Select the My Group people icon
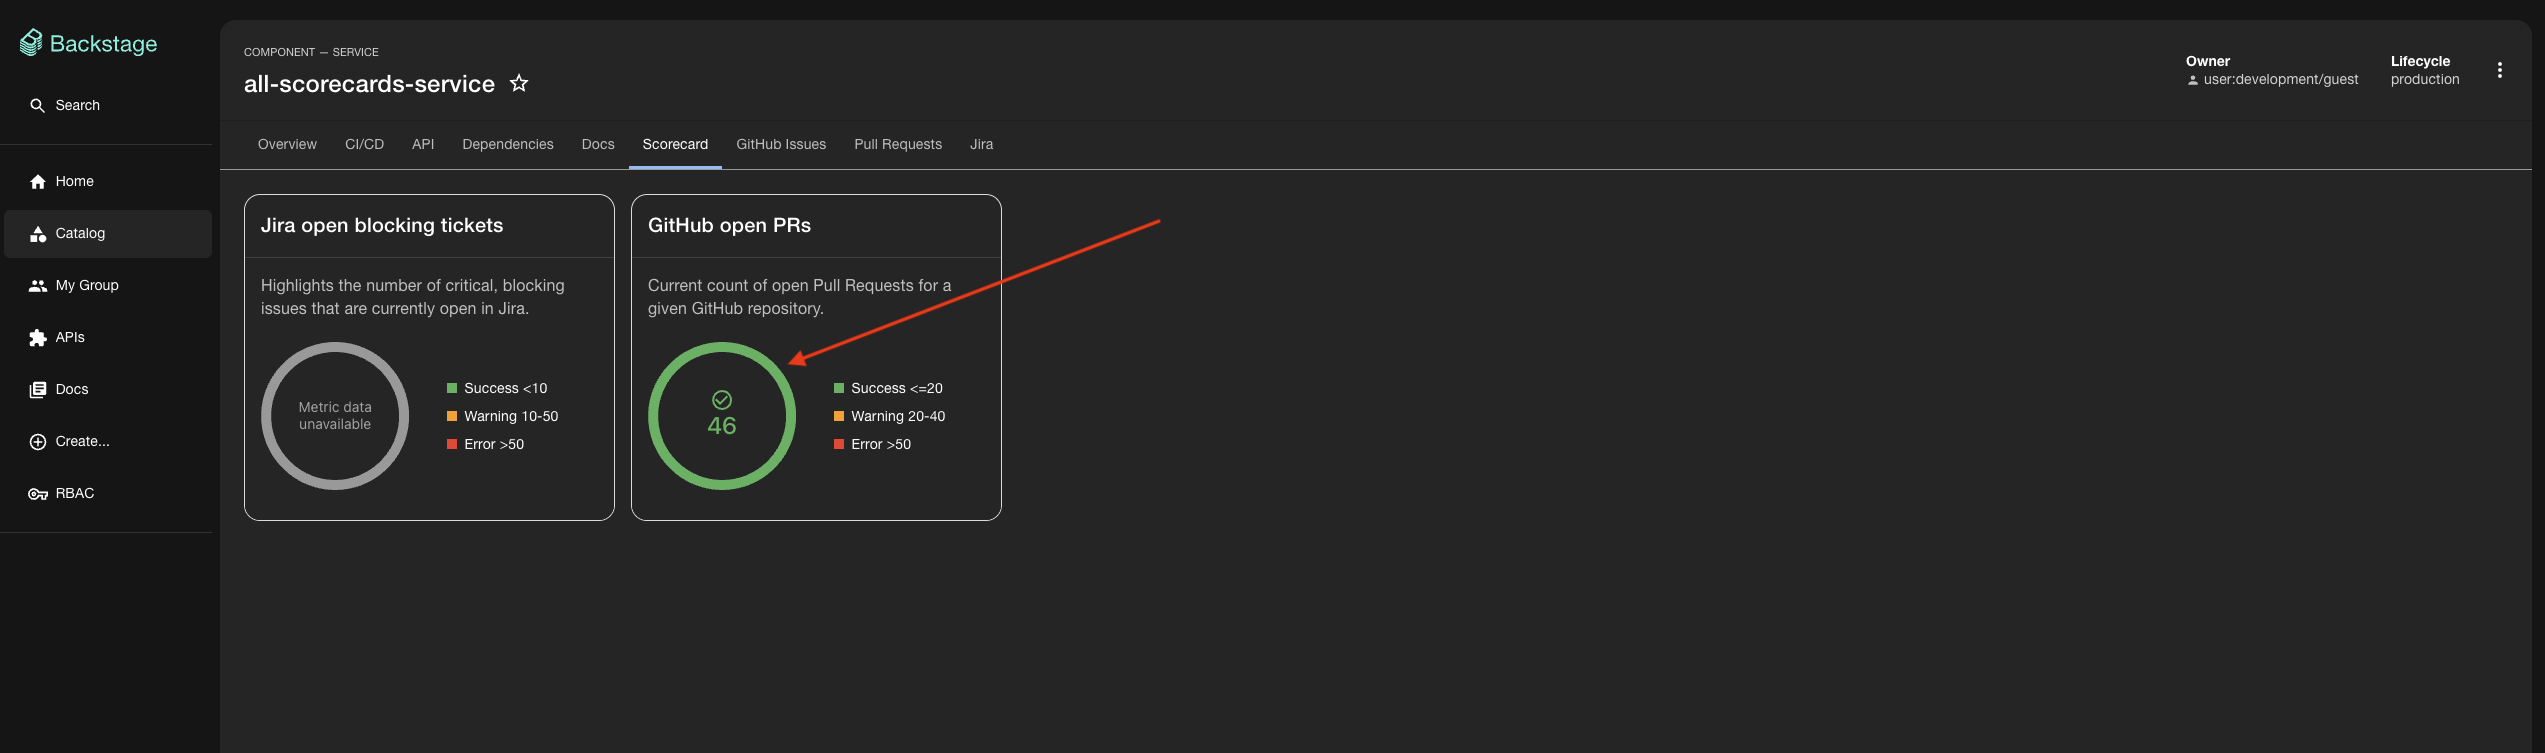The image size is (2545, 753). pos(38,285)
